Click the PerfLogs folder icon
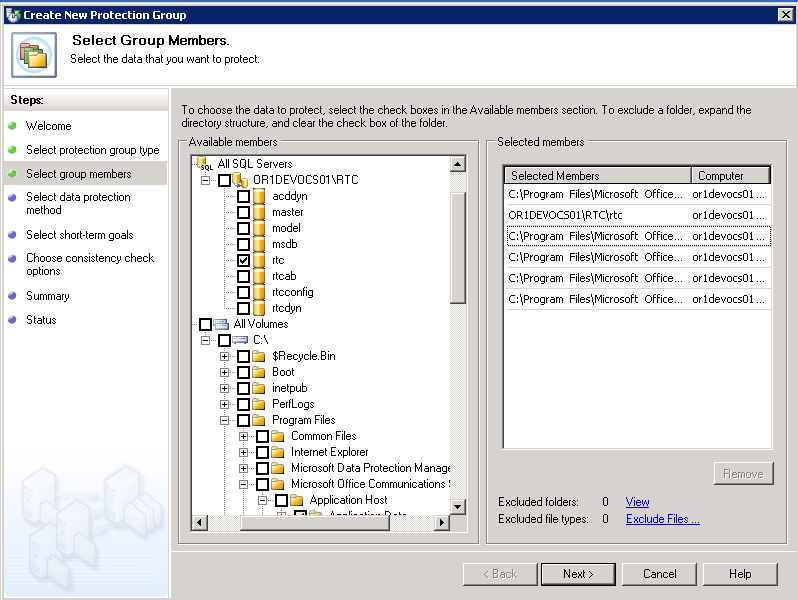 coord(259,404)
